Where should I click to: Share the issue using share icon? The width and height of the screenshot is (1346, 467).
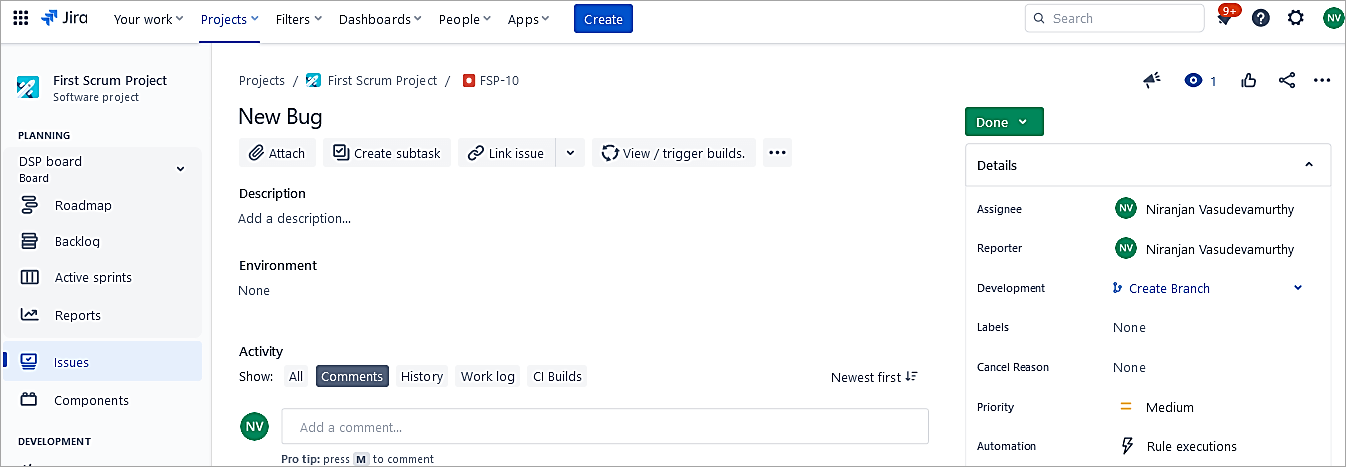pyautogui.click(x=1287, y=81)
